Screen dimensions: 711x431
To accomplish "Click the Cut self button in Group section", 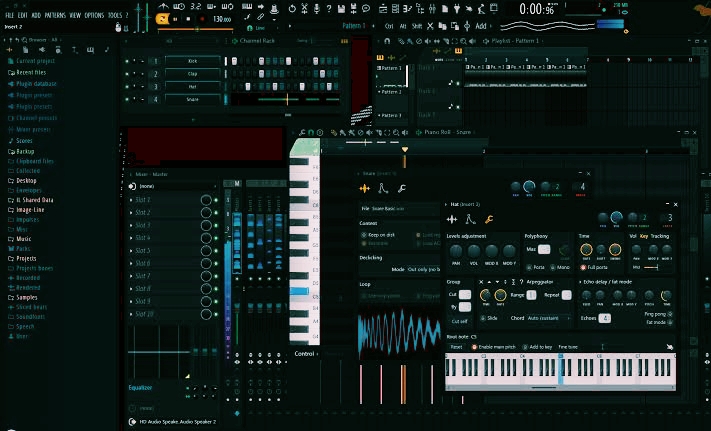I will 459,321.
